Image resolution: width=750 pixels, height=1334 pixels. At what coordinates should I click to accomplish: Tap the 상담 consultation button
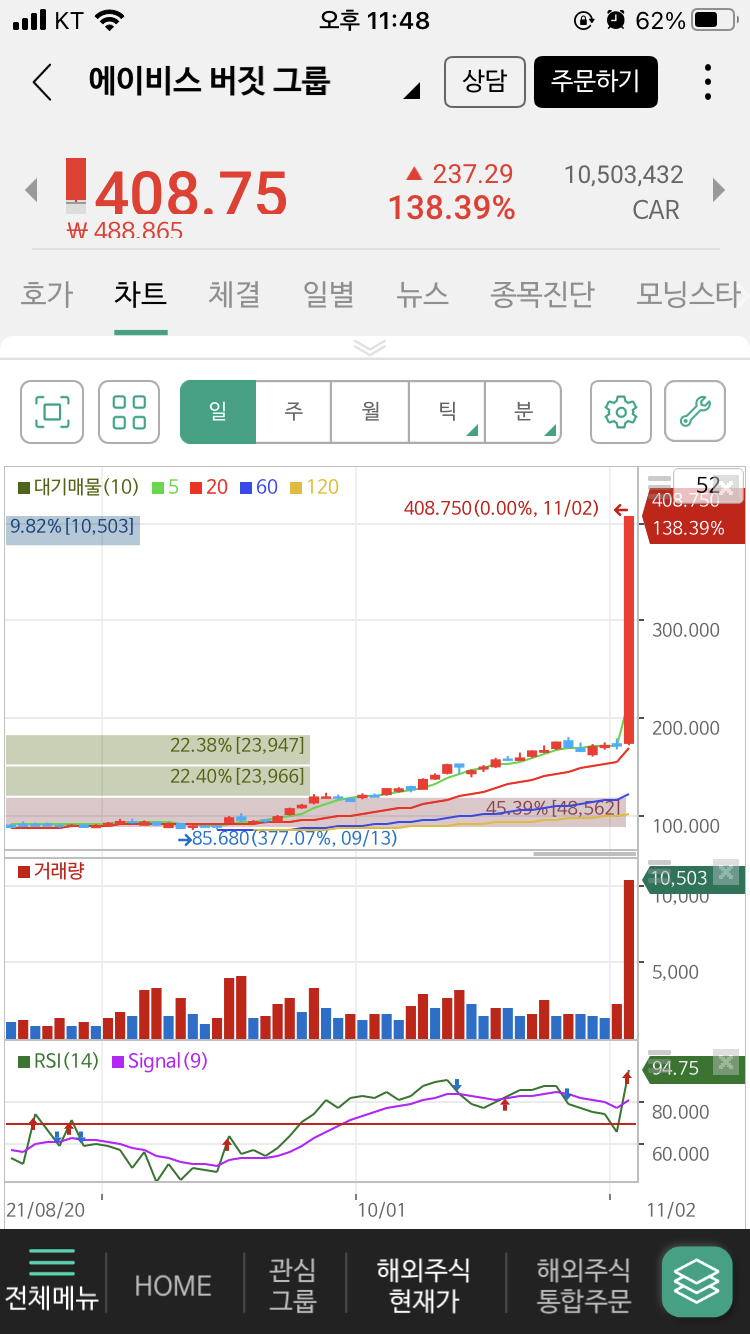tap(485, 82)
